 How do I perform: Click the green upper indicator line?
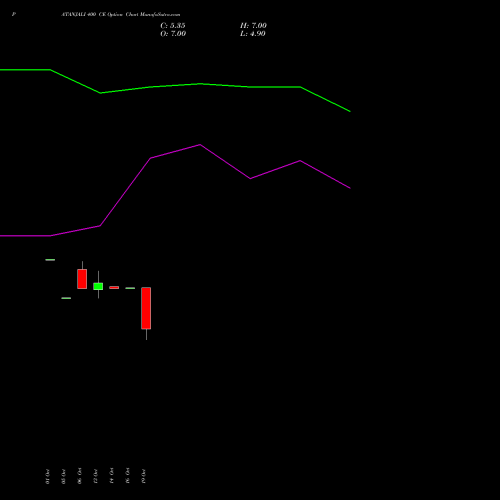click(200, 84)
